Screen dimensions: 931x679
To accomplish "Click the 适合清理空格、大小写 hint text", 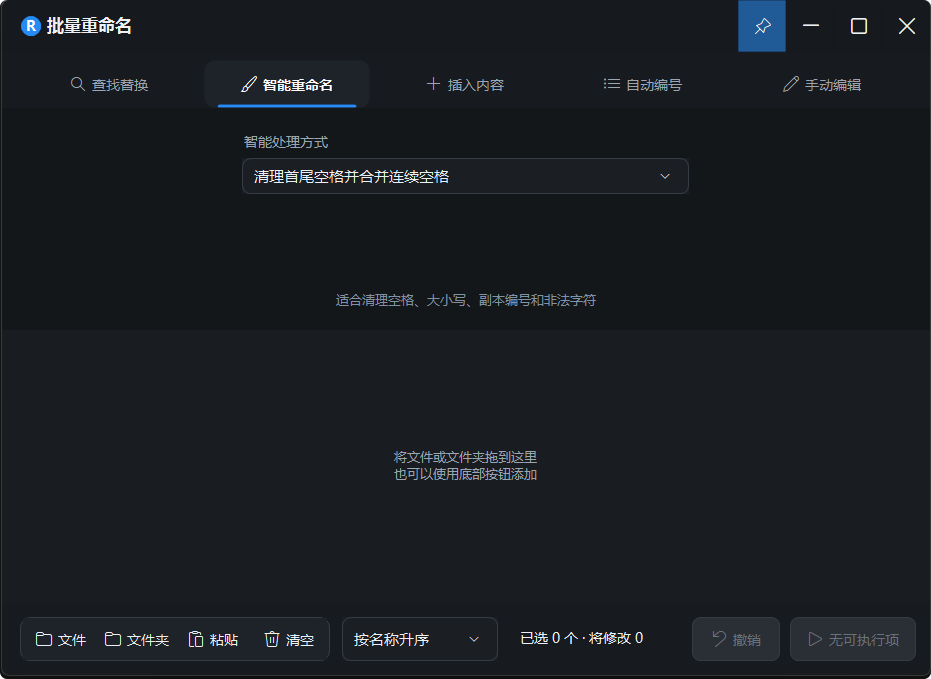I will (x=465, y=300).
